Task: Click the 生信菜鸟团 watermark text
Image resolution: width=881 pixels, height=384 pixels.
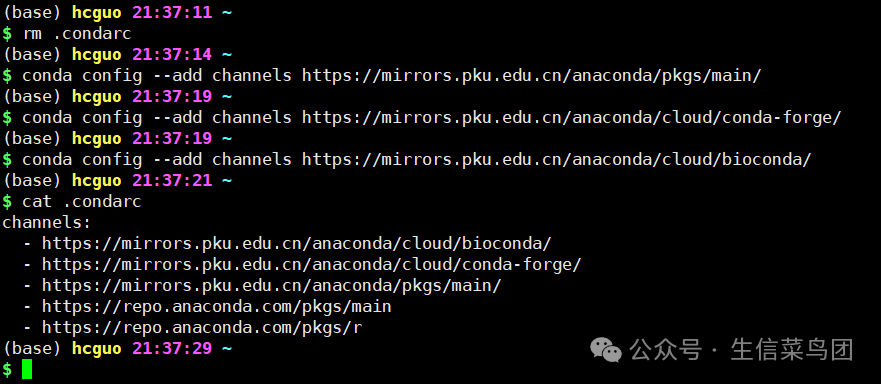Action: (792, 350)
